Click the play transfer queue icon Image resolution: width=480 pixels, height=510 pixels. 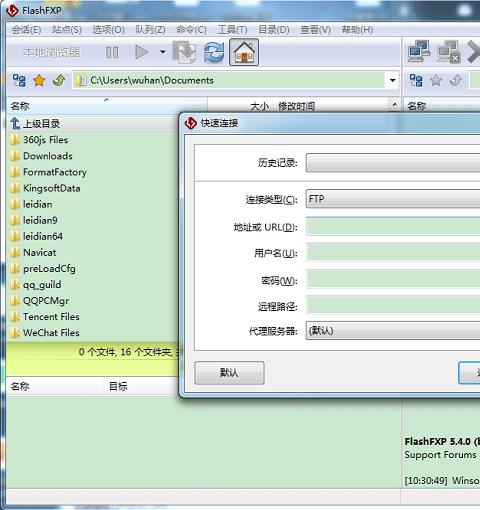[142, 52]
